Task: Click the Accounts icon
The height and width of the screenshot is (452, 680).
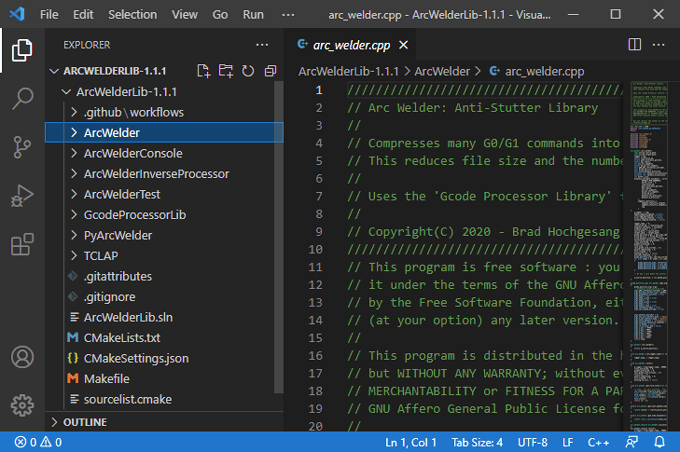Action: click(x=22, y=357)
